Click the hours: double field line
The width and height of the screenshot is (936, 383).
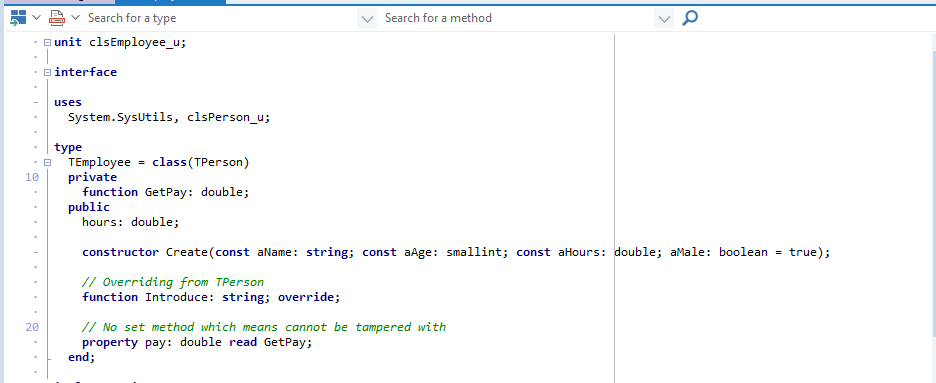131,222
